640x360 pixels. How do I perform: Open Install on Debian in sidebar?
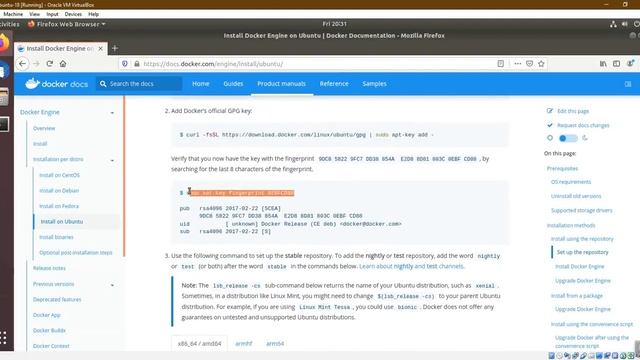pyautogui.click(x=59, y=191)
